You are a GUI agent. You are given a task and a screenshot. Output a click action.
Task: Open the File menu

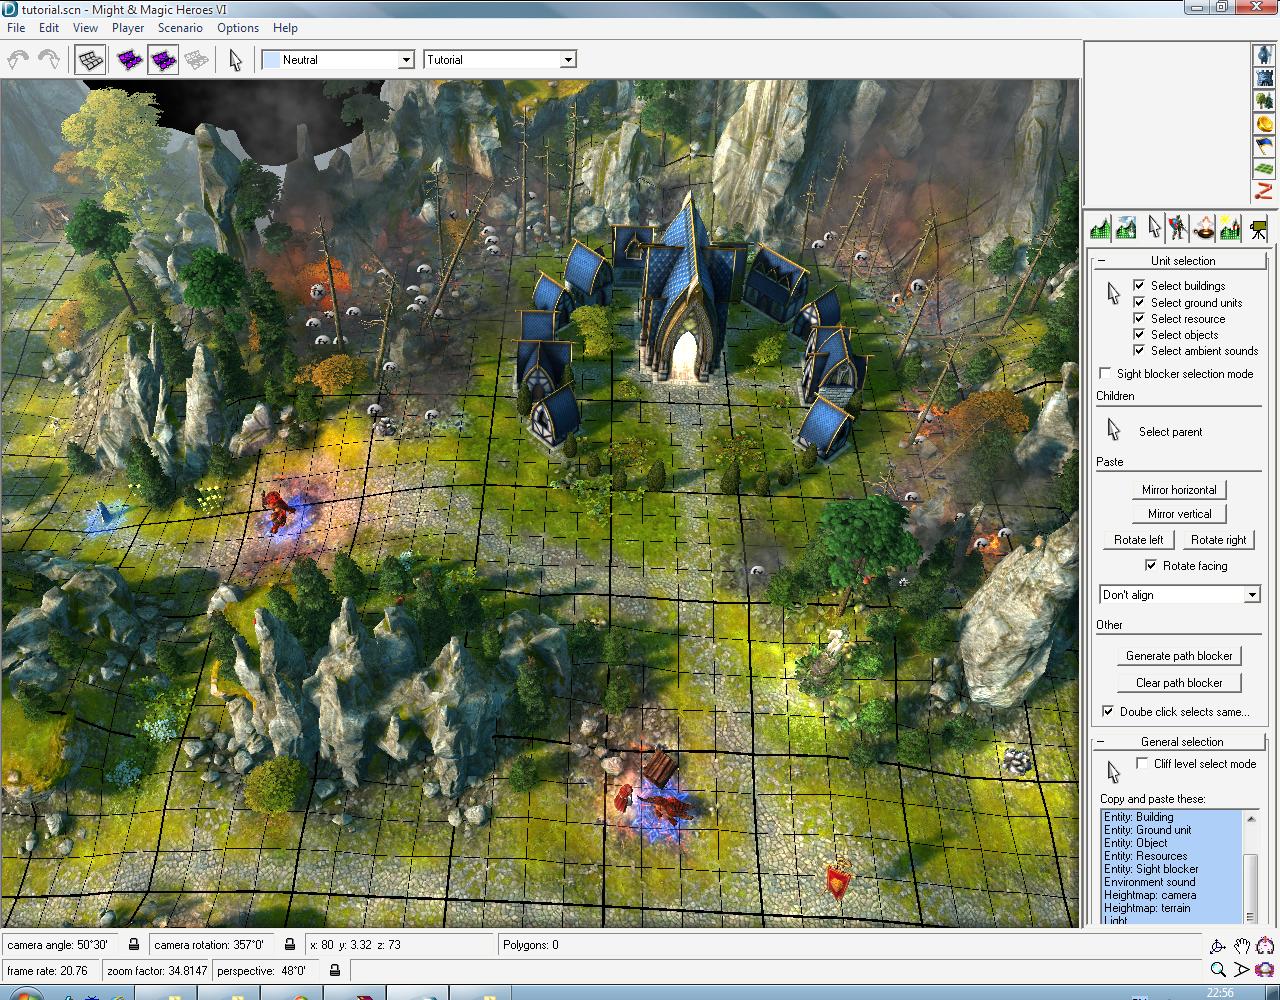16,28
